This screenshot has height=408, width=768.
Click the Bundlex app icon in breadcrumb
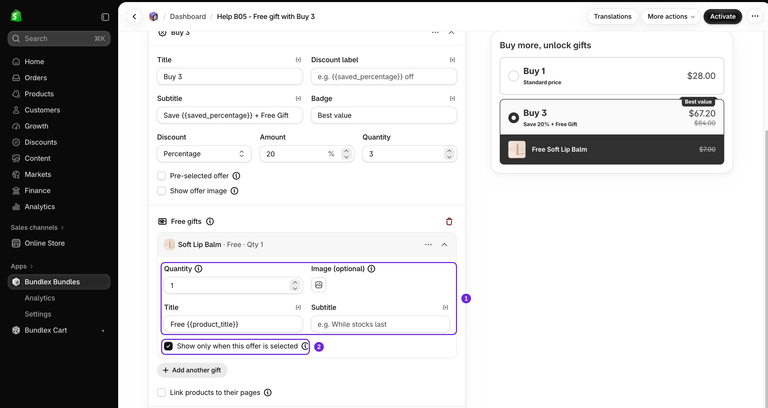(154, 17)
